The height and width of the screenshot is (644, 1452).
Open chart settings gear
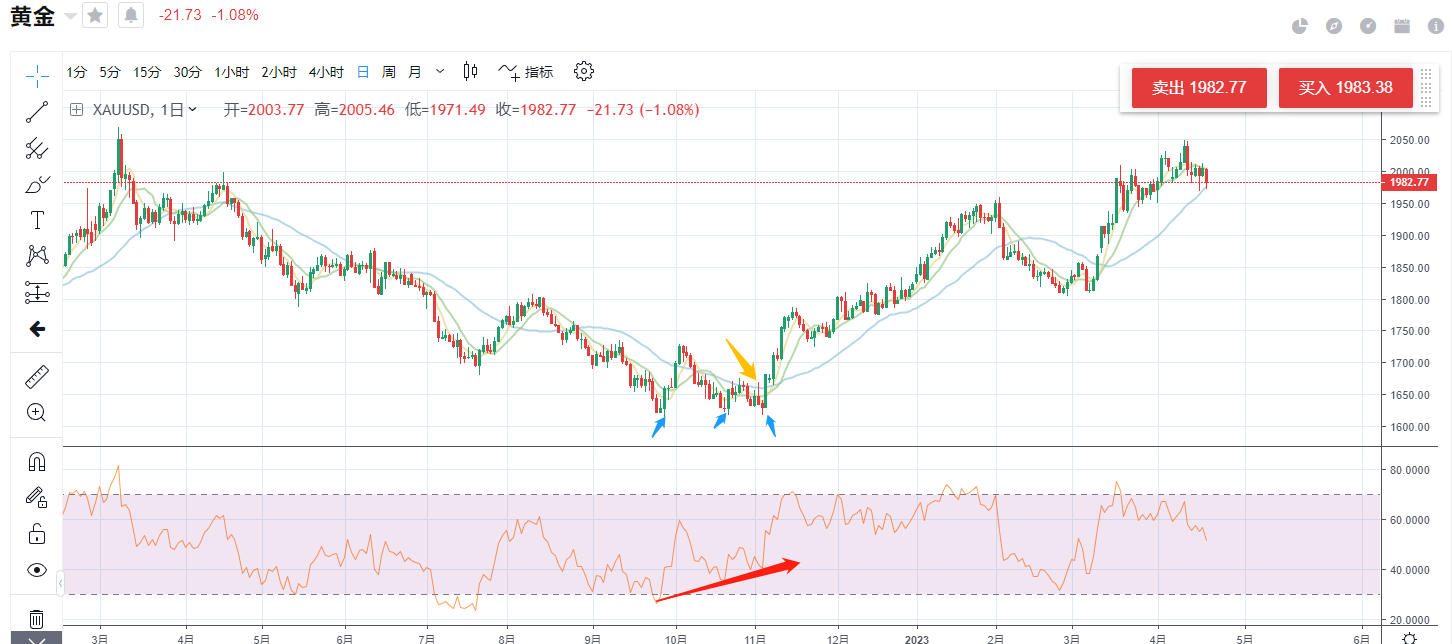pyautogui.click(x=584, y=71)
